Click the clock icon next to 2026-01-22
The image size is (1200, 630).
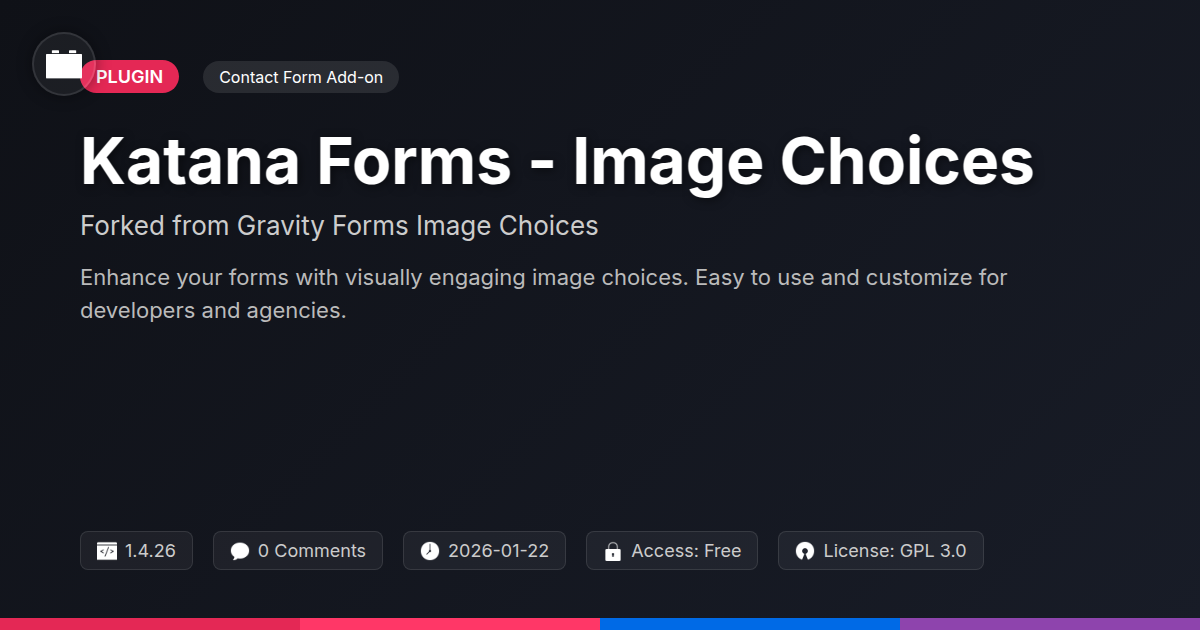point(430,551)
